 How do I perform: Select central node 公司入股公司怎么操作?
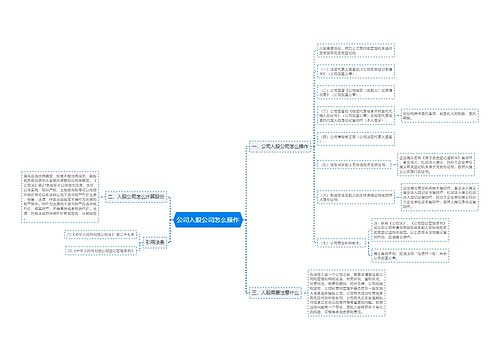[208, 220]
